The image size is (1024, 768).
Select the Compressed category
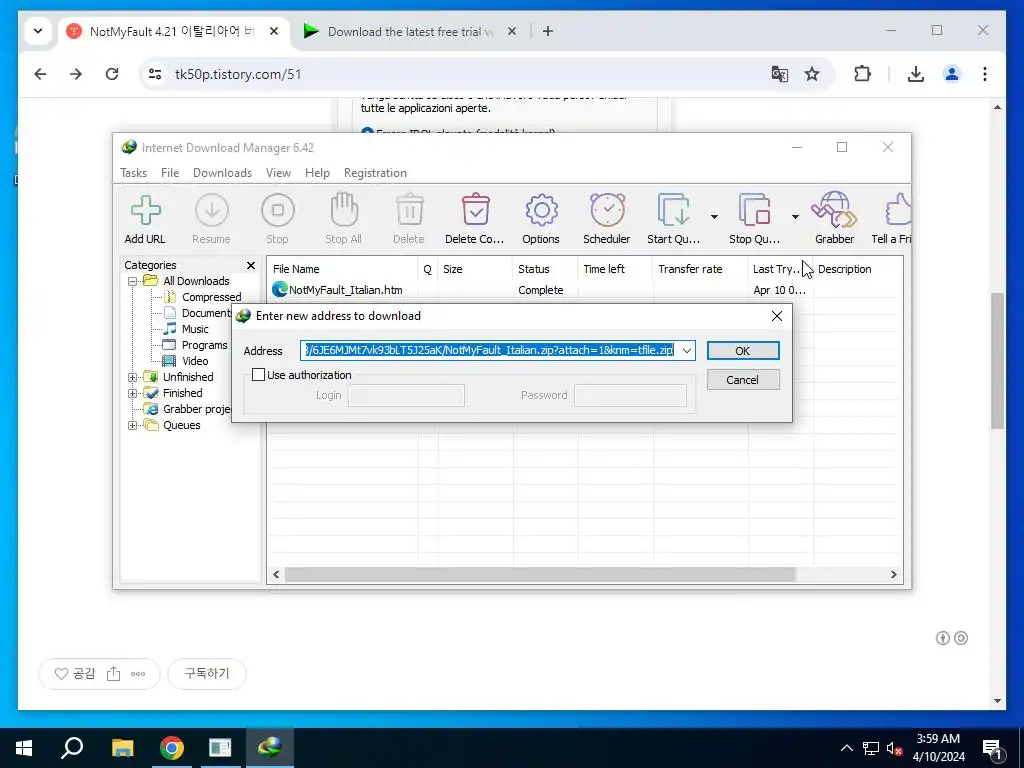(211, 297)
